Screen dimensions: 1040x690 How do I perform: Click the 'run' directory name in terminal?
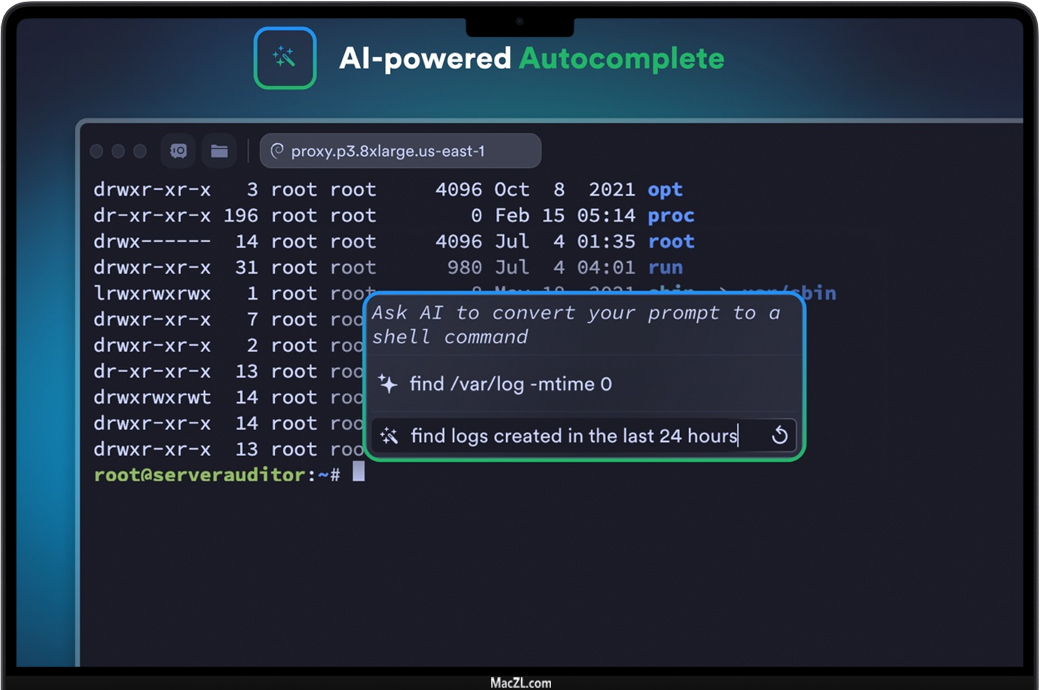coord(665,268)
